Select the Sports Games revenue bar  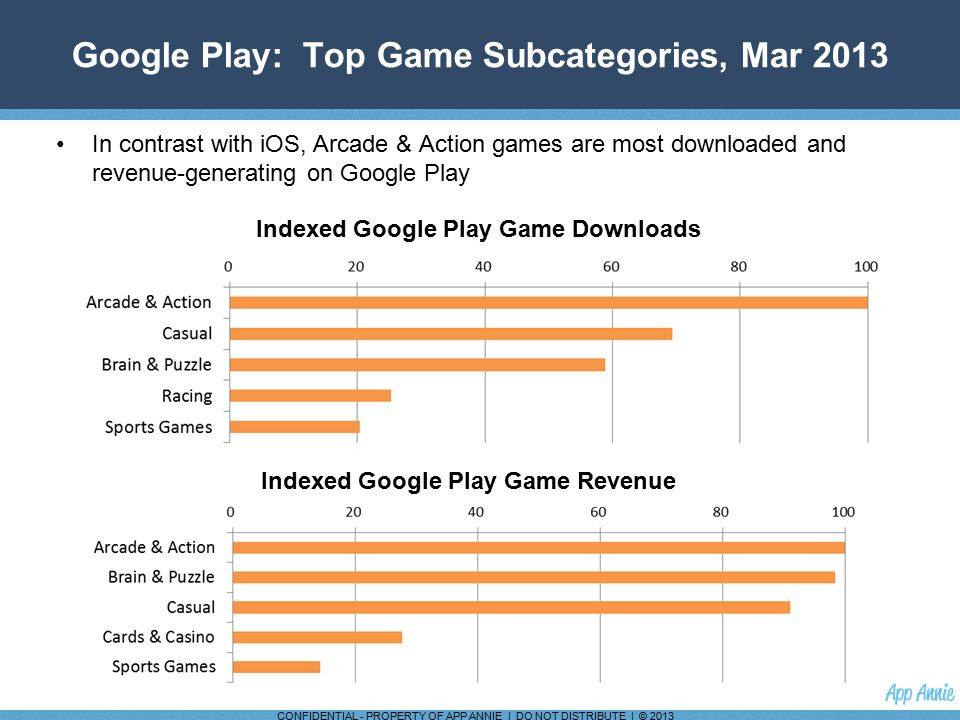click(276, 667)
